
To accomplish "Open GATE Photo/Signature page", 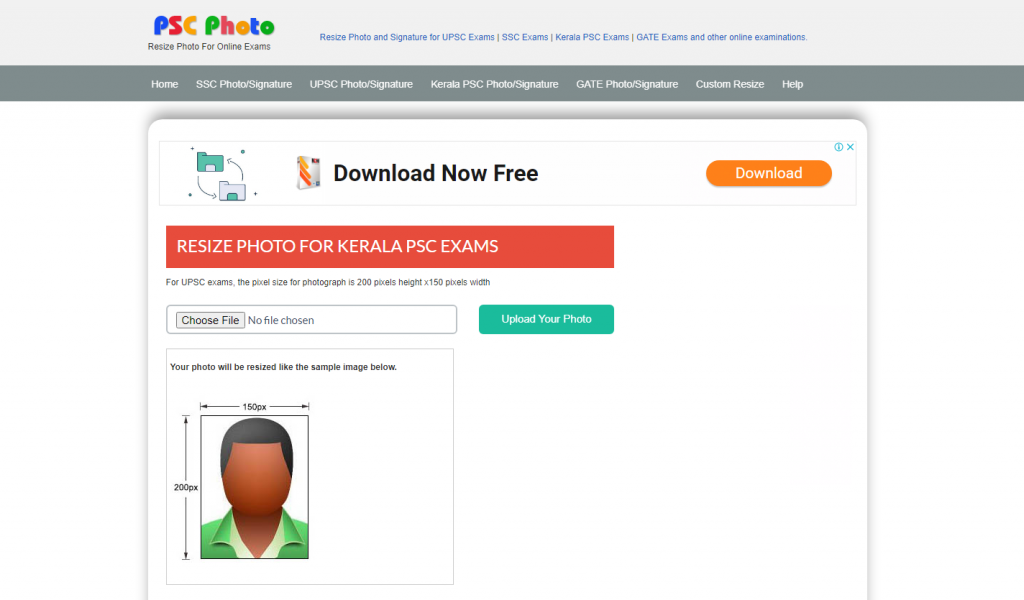I will [x=627, y=84].
